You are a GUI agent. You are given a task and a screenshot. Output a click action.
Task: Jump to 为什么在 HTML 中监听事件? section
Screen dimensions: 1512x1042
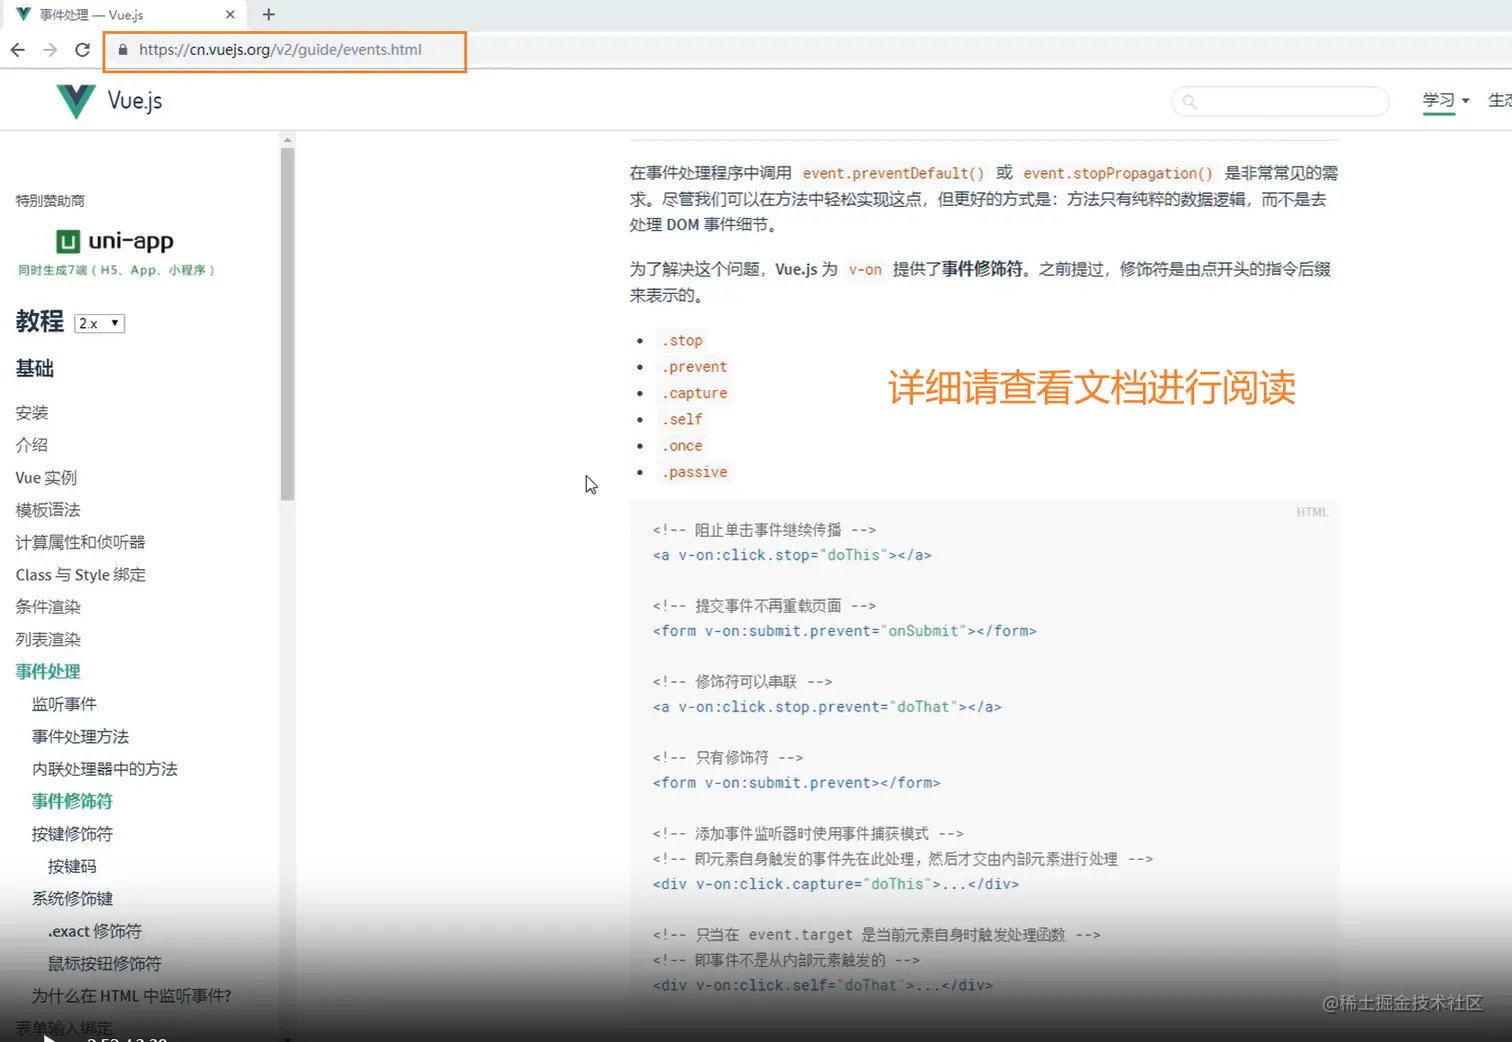pos(131,996)
